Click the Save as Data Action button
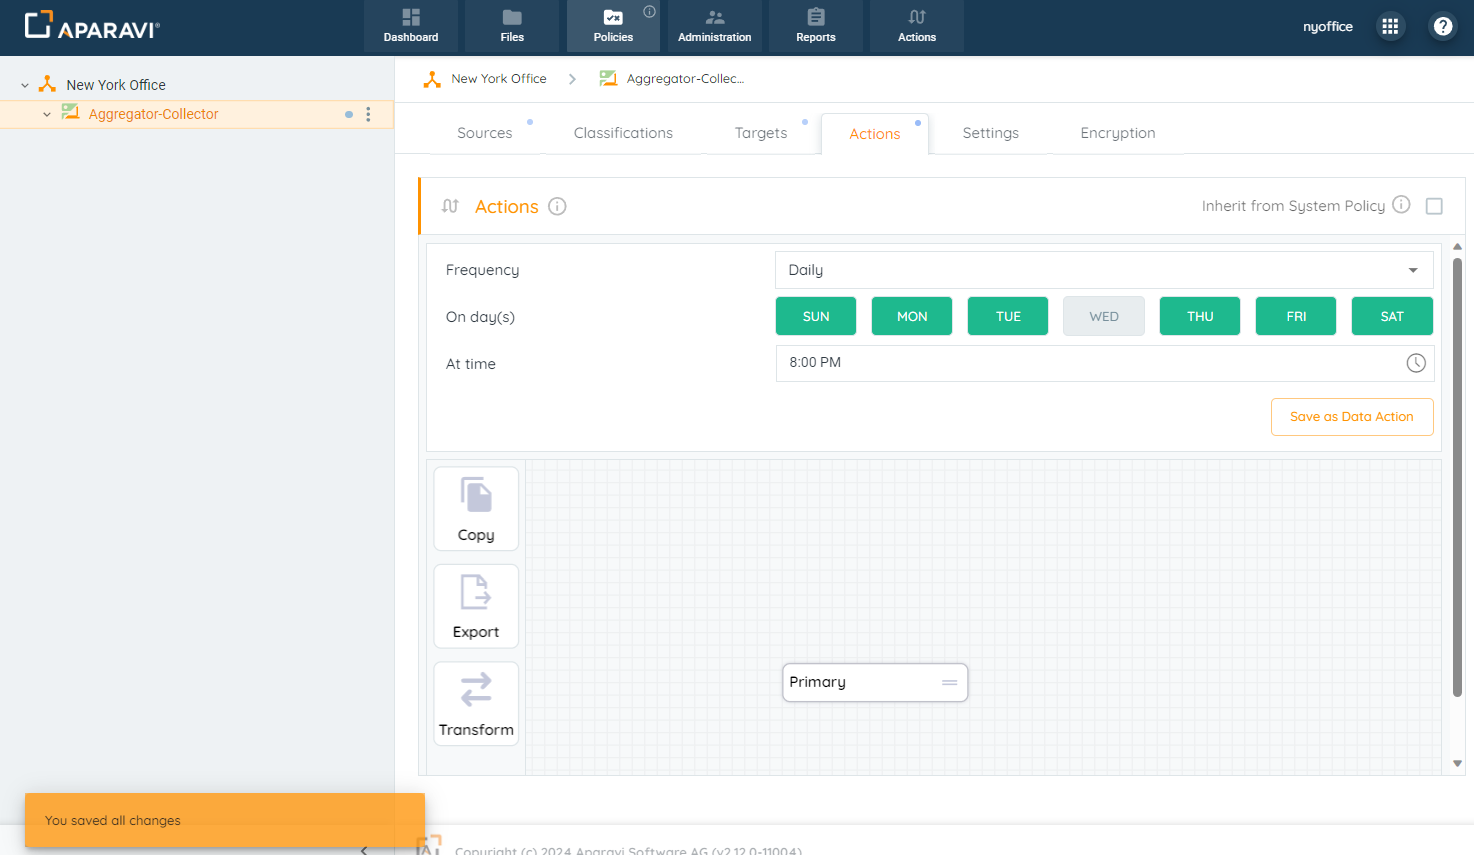This screenshot has width=1474, height=855. tap(1351, 417)
